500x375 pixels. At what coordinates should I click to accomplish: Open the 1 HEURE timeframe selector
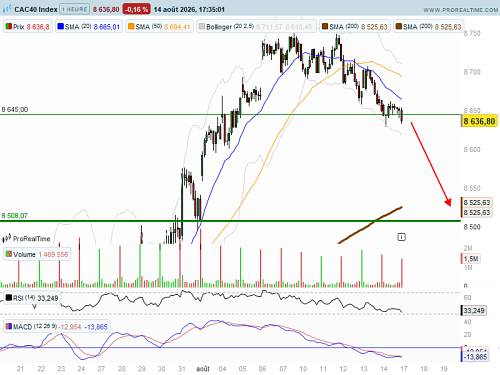point(75,9)
